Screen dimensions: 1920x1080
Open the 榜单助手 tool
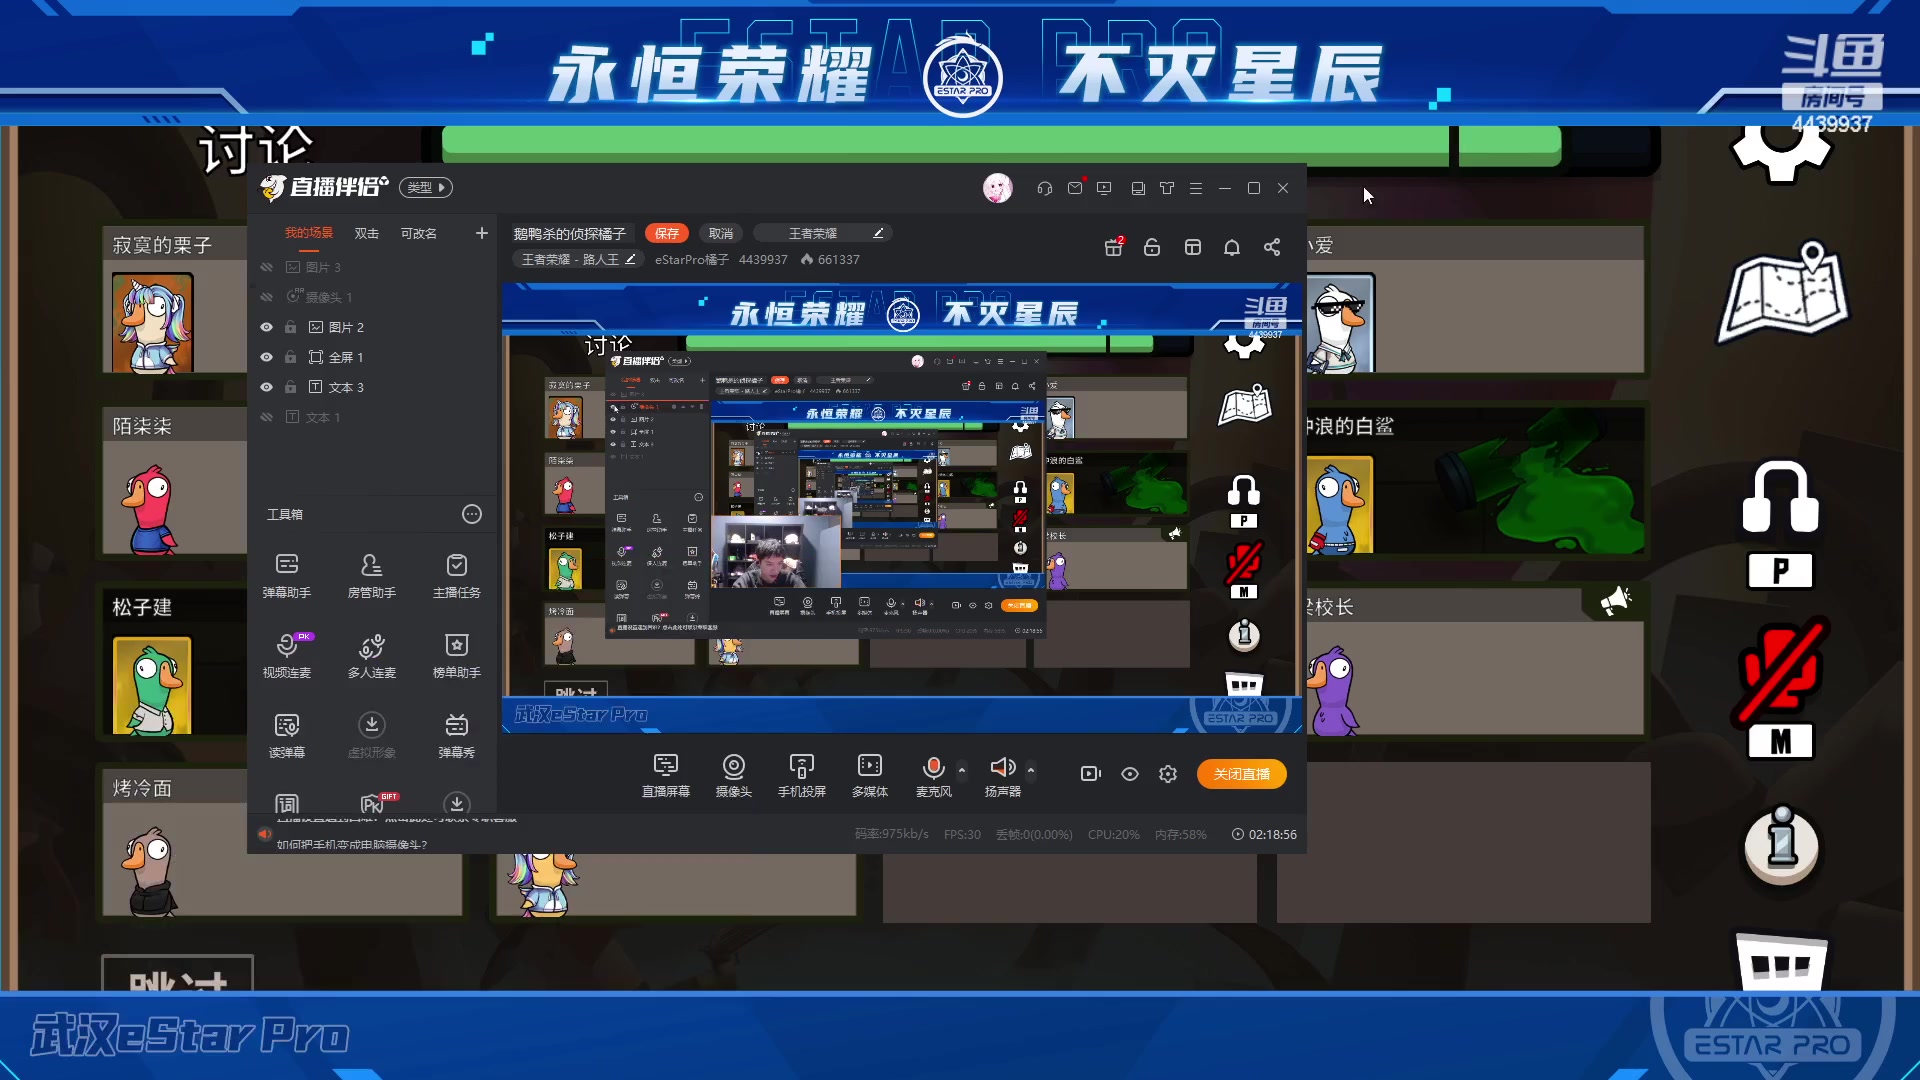[456, 656]
